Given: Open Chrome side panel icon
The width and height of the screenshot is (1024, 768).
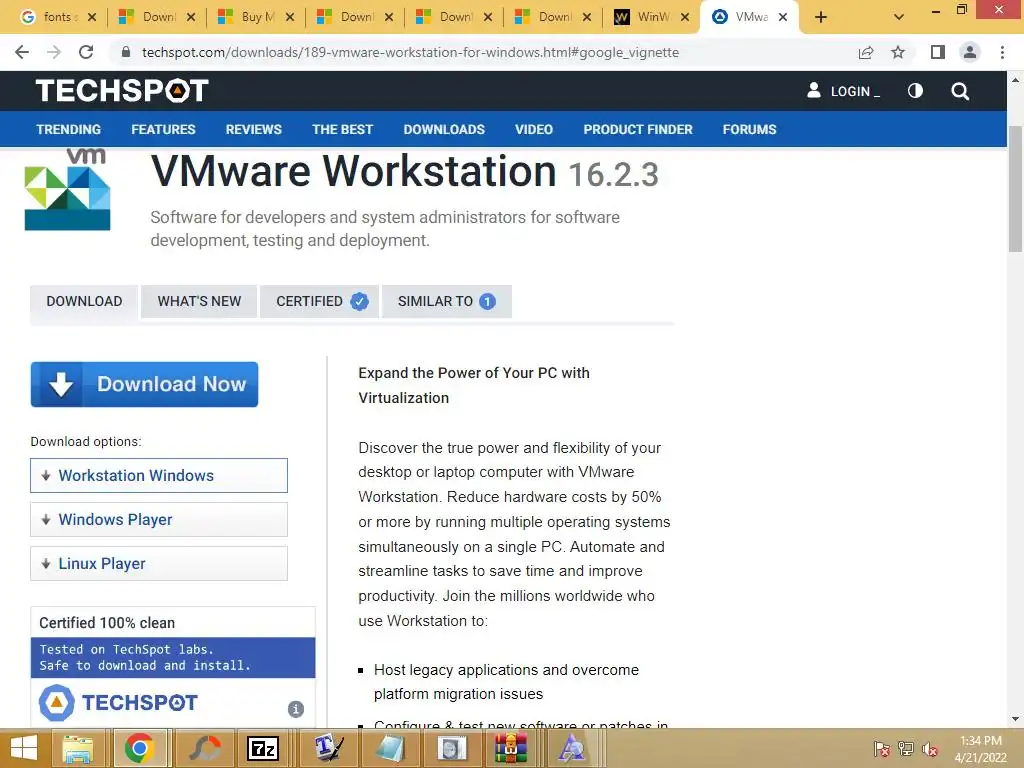Looking at the screenshot, I should pos(938,52).
